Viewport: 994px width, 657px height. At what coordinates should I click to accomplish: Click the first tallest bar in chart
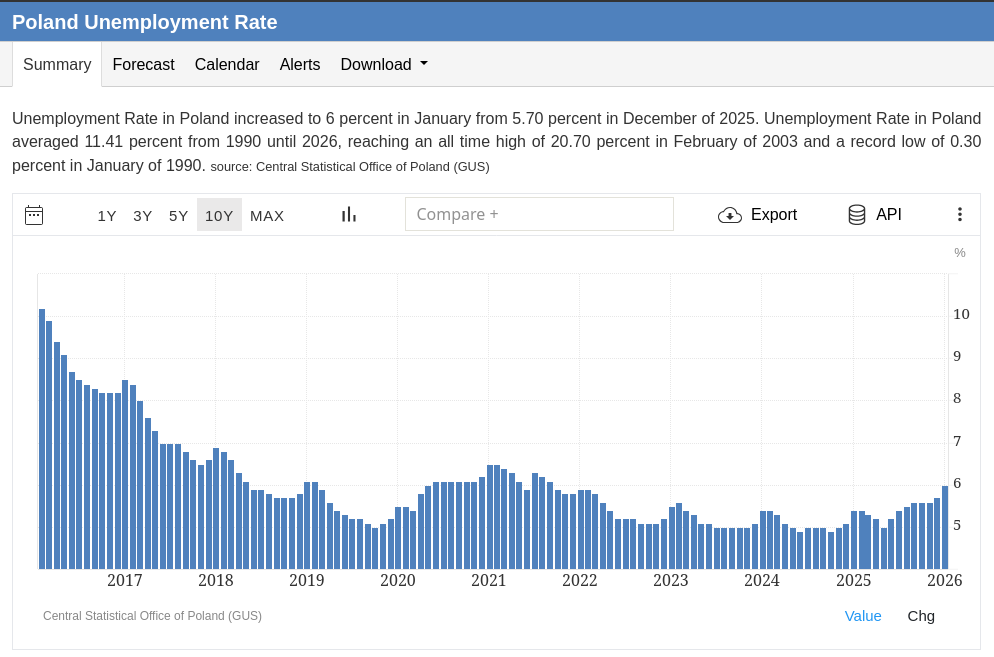tap(42, 439)
